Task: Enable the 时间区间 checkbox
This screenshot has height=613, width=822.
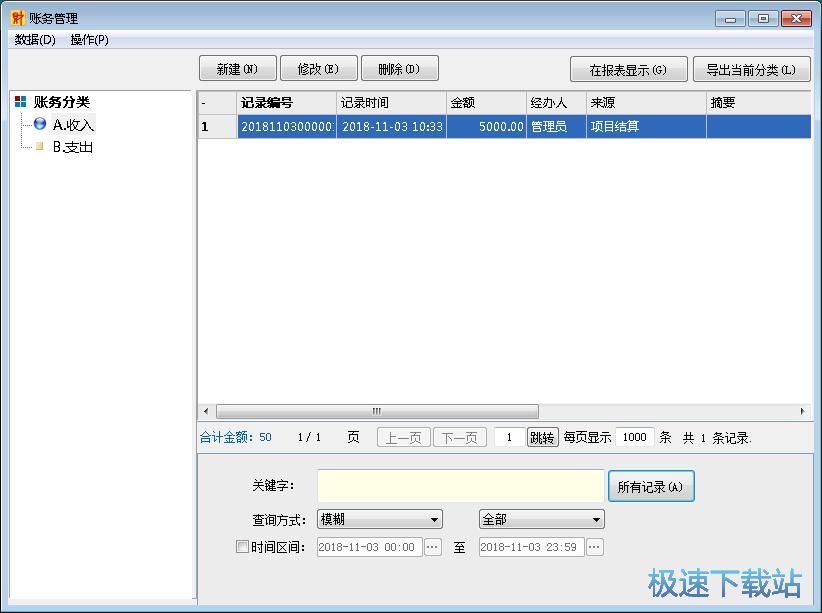Action: click(242, 547)
